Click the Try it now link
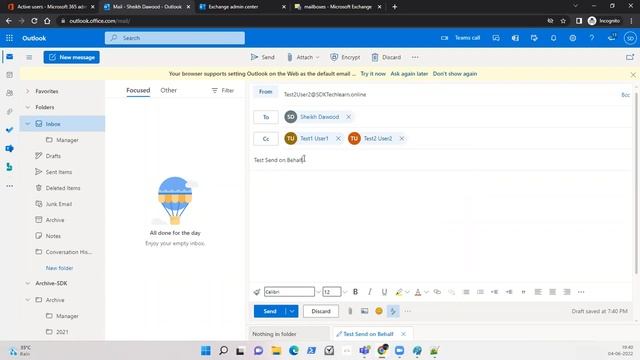 (x=373, y=74)
